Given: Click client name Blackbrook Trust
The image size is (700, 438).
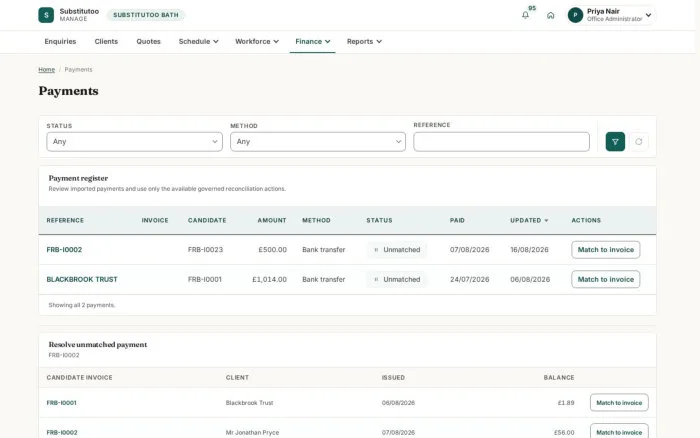Looking at the screenshot, I should click(249, 403).
